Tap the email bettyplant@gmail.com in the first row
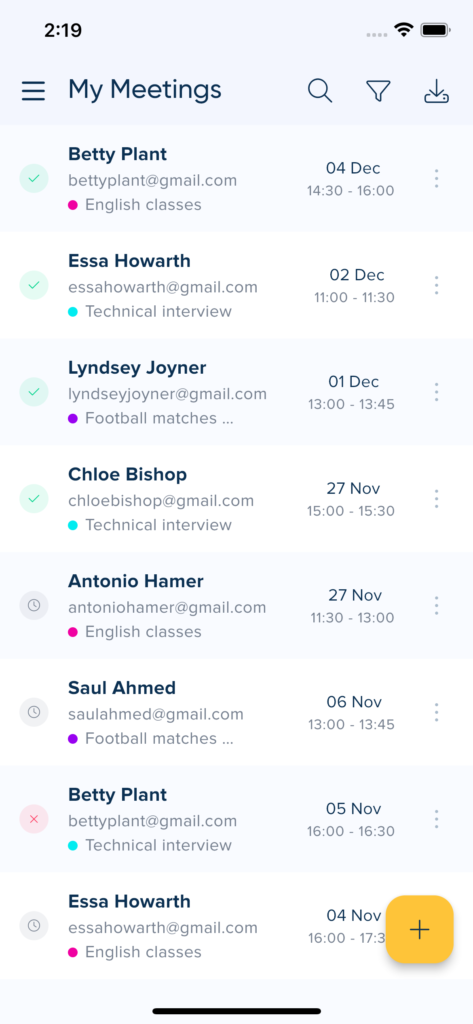 (x=152, y=180)
